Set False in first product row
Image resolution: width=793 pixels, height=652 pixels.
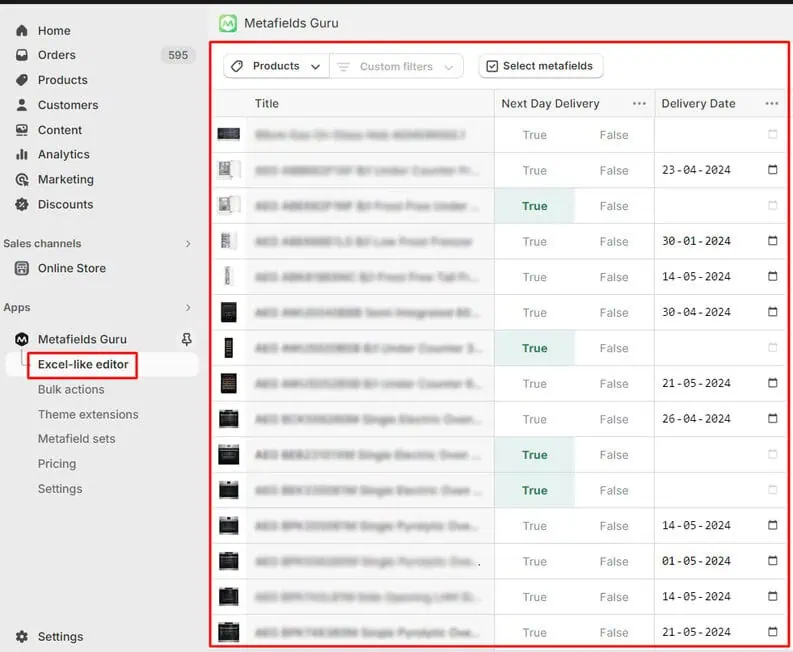pyautogui.click(x=614, y=135)
